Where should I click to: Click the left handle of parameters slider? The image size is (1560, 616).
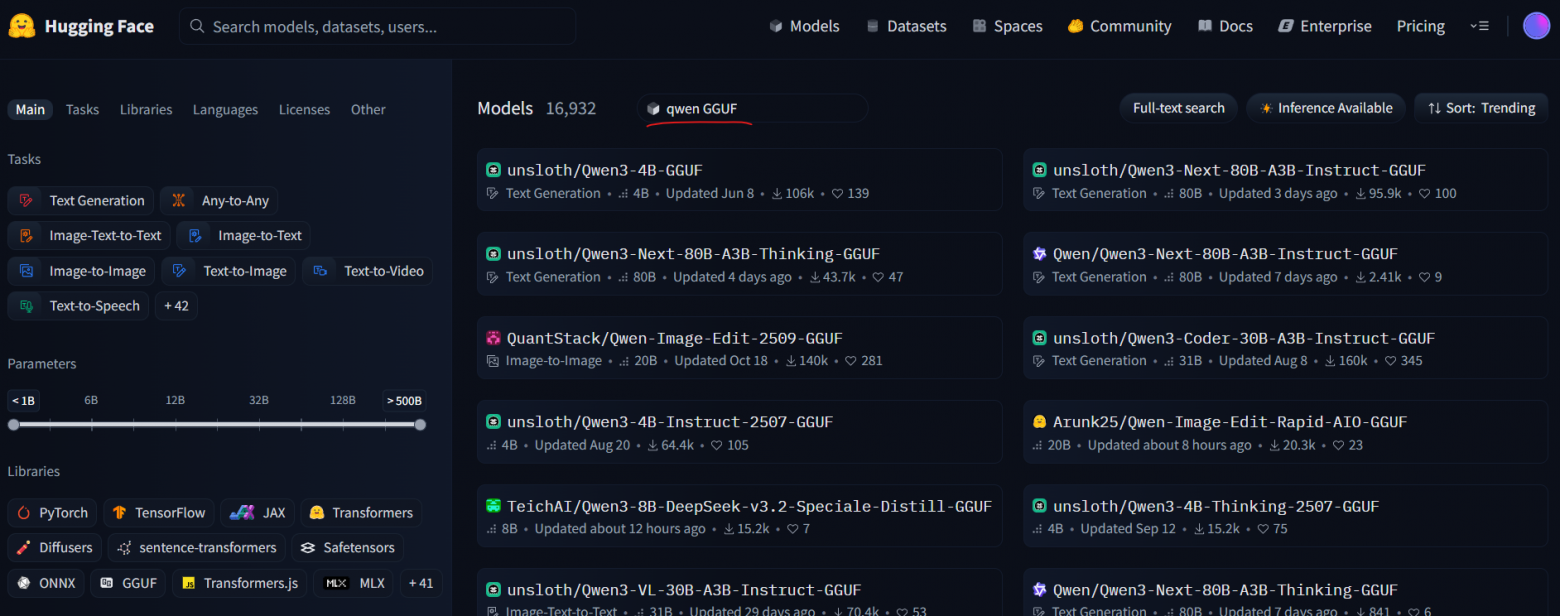pos(13,424)
